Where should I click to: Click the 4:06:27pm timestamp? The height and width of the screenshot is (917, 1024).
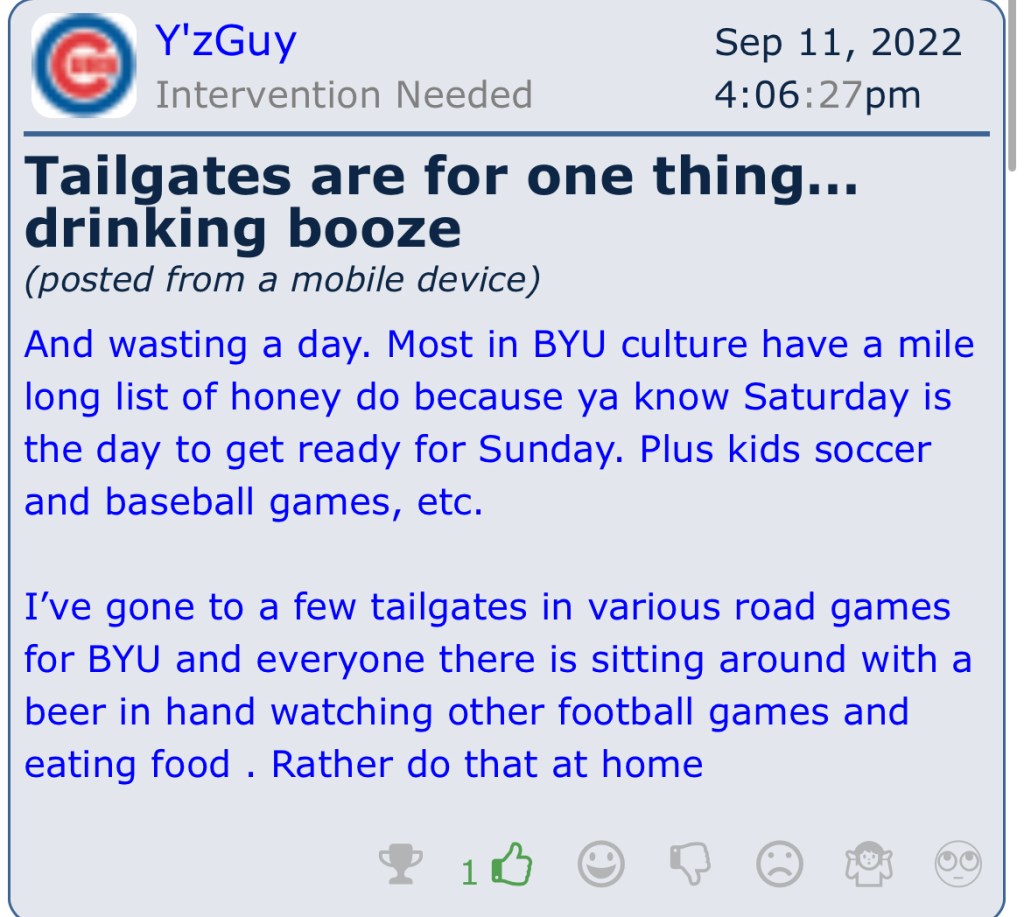pos(817,95)
